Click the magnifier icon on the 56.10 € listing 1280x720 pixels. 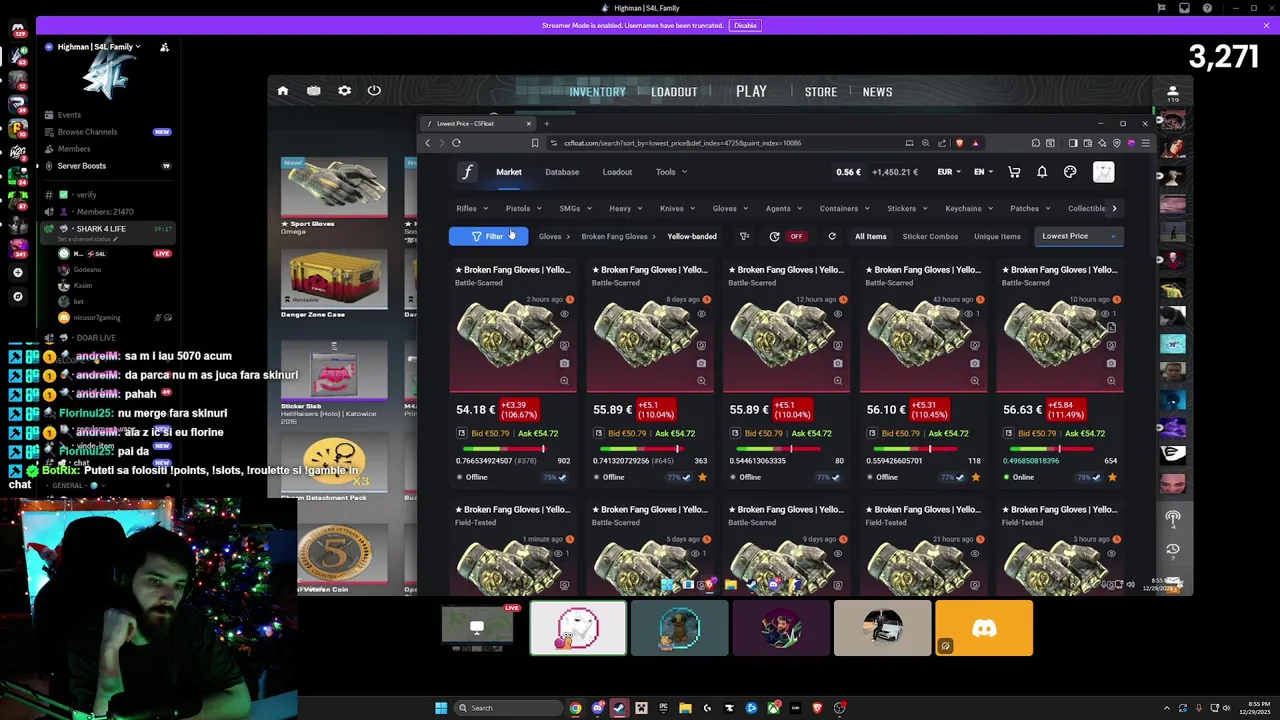(x=974, y=380)
